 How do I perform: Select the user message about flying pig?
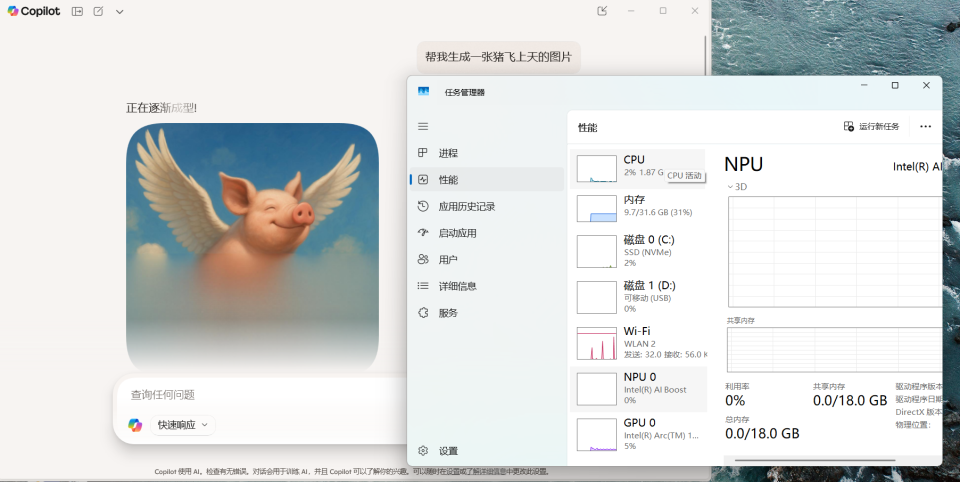click(498, 57)
